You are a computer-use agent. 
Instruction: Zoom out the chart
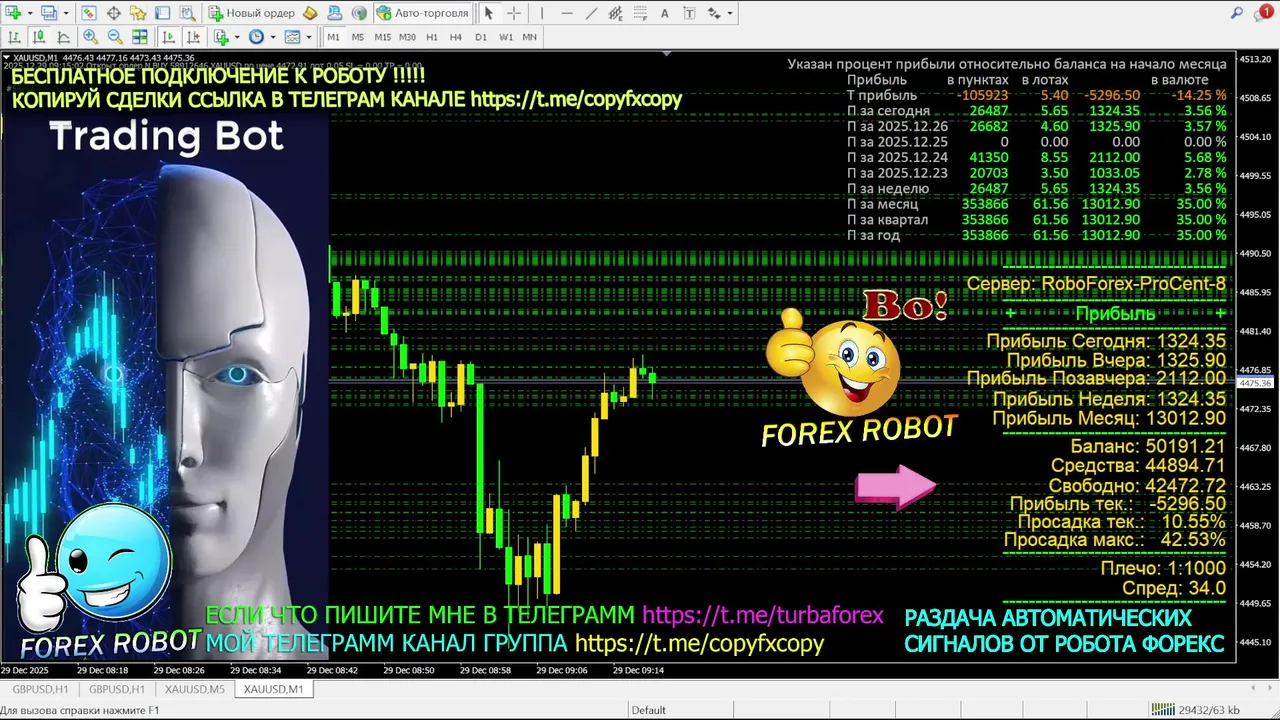(x=115, y=37)
